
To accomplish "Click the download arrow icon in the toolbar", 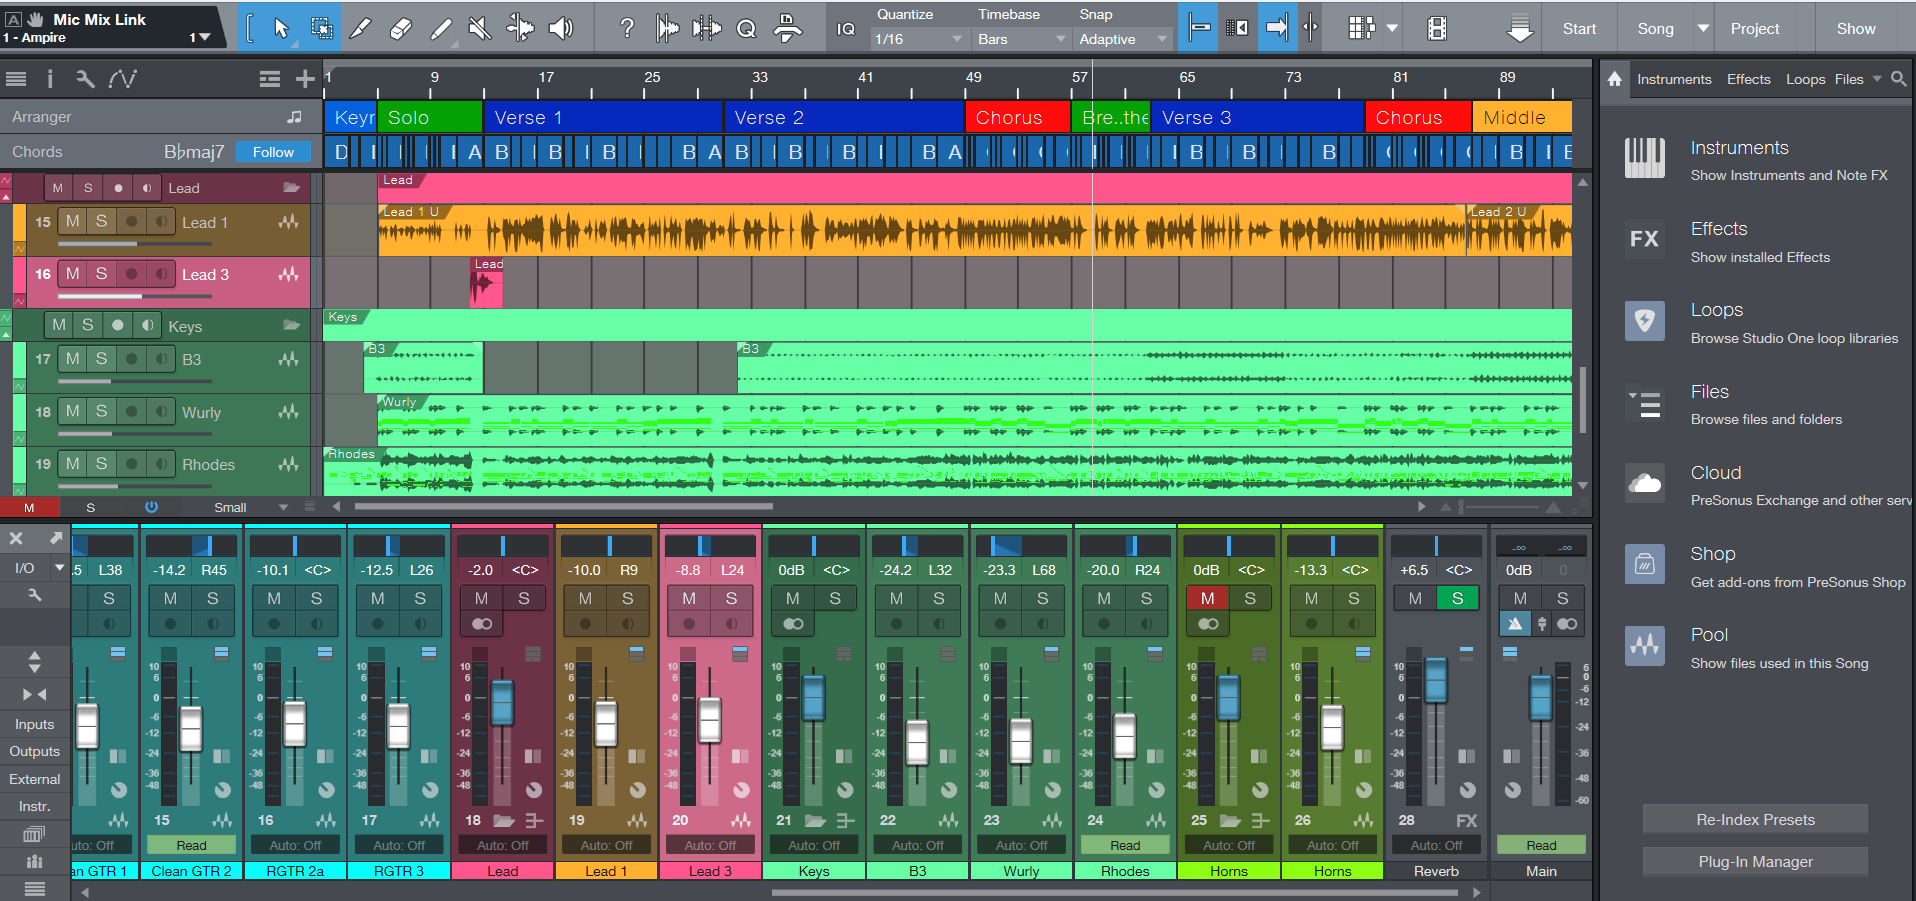I will 1520,28.
